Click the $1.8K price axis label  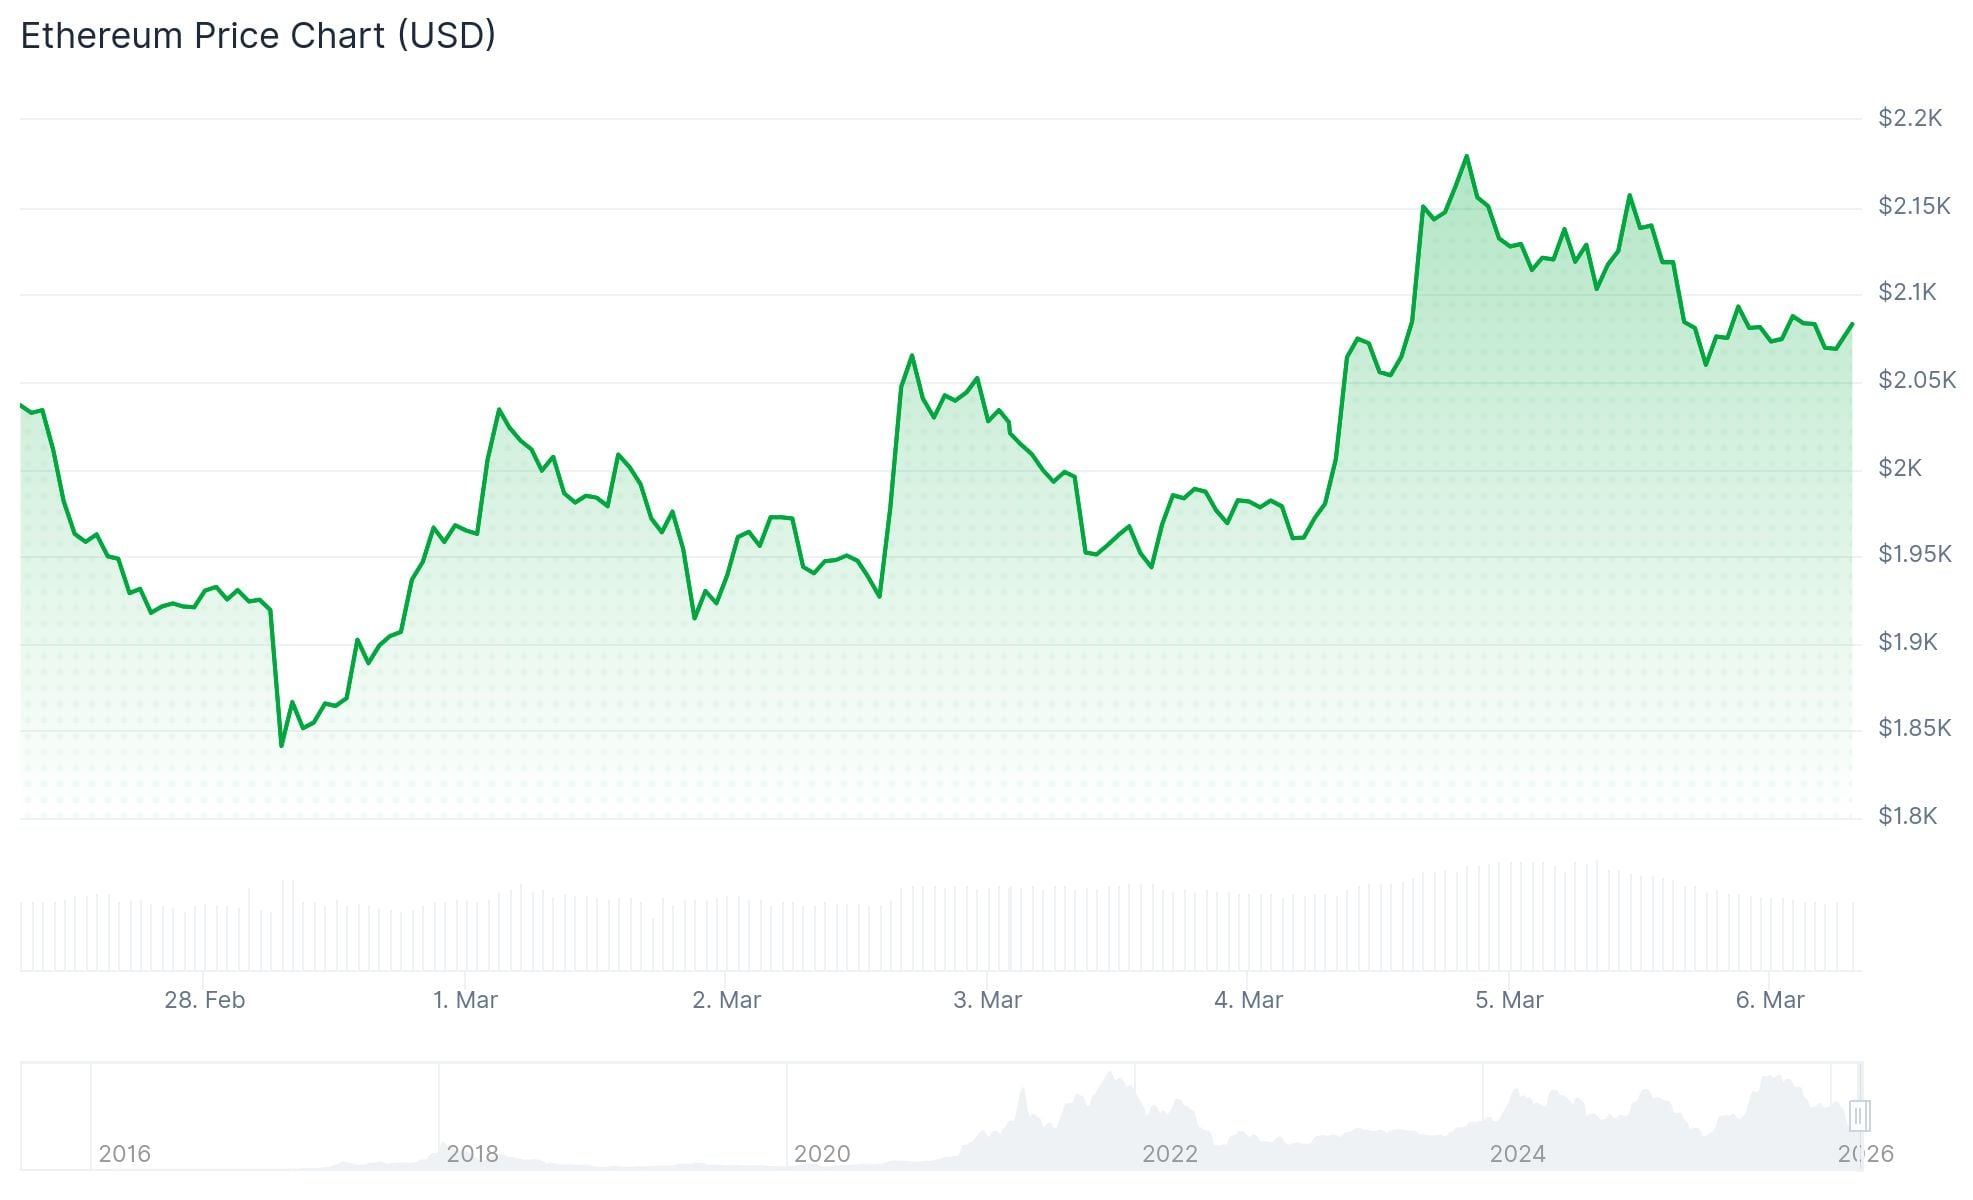pos(1907,816)
